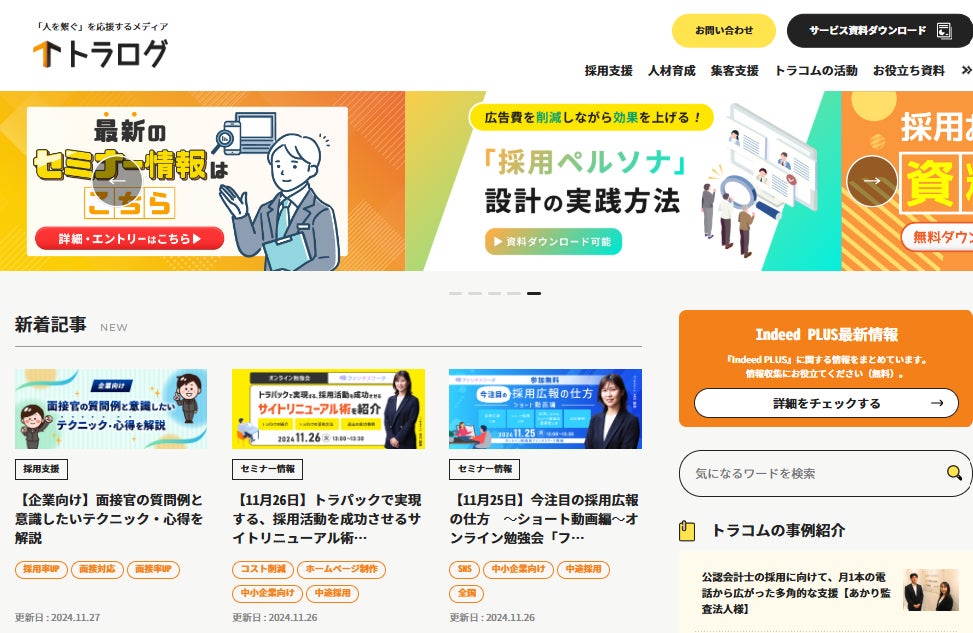The width and height of the screenshot is (973, 633).
Task: Select the third carousel indicator dot
Action: tap(495, 293)
